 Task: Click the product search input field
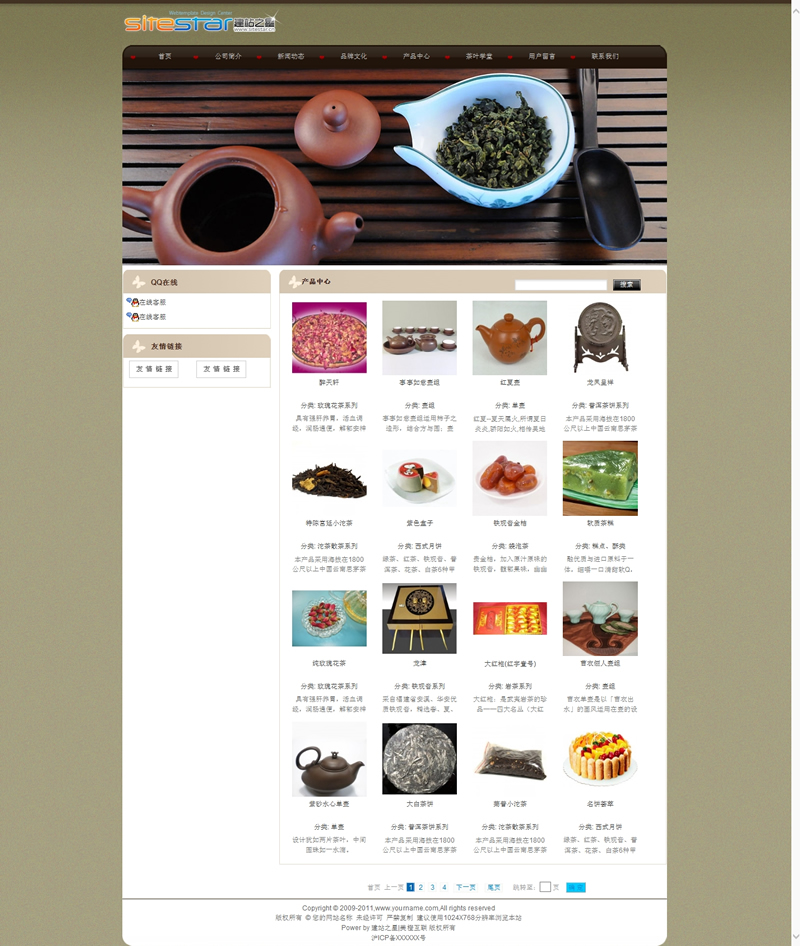coord(561,285)
